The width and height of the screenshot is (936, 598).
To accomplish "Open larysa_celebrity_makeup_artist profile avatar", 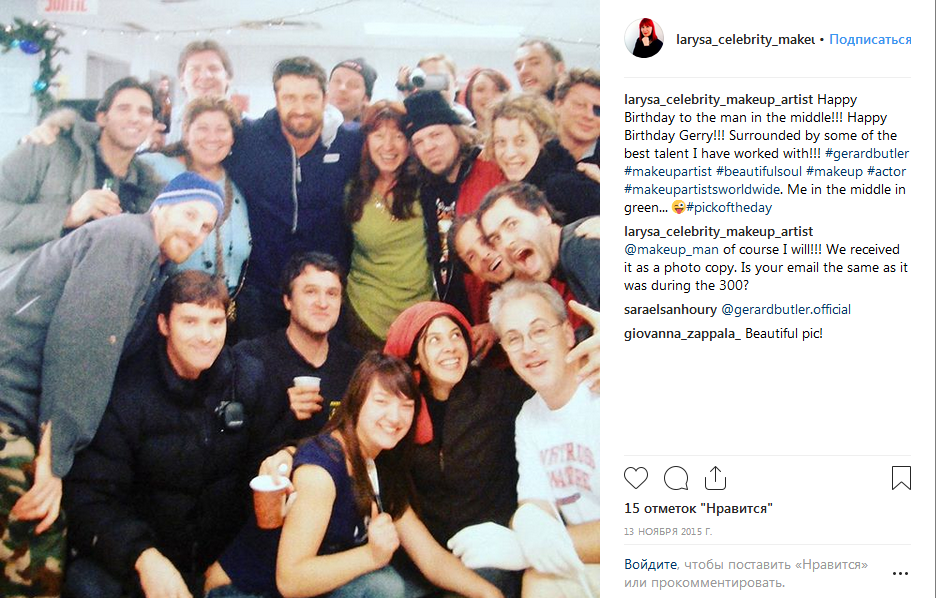I will pos(644,39).
